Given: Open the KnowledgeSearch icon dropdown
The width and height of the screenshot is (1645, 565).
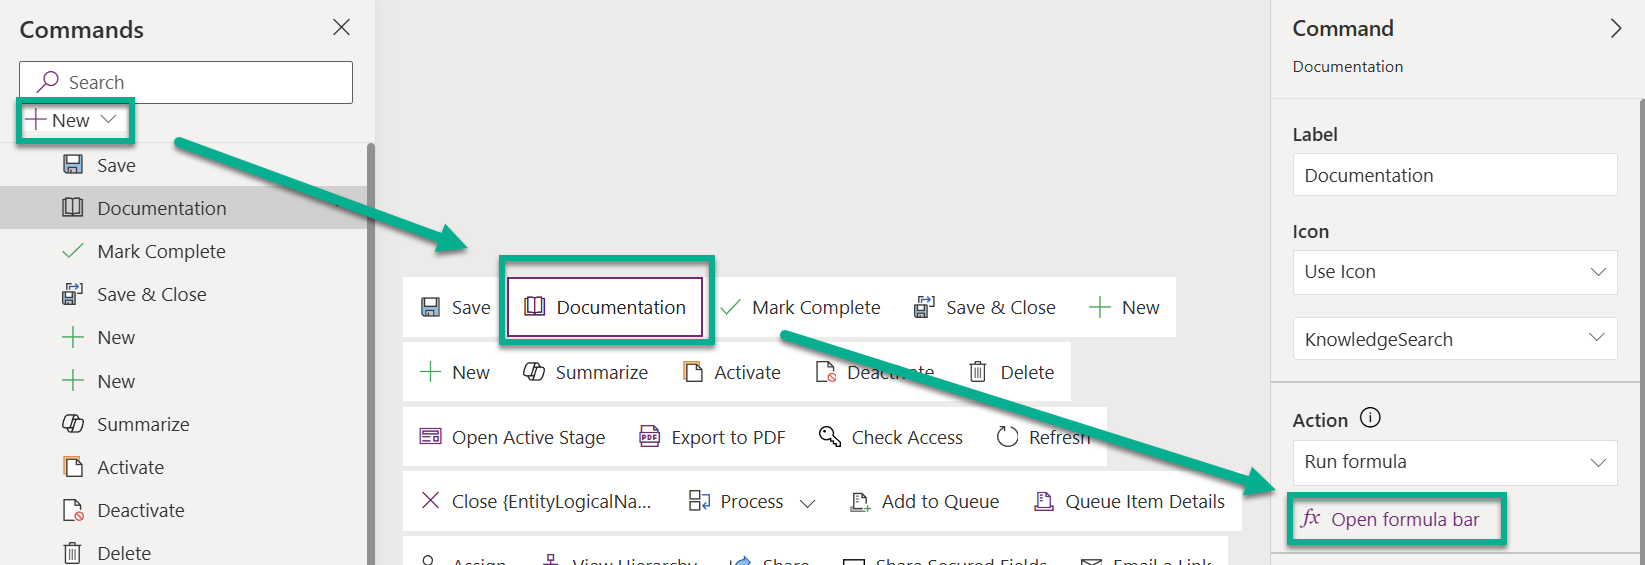Looking at the screenshot, I should pos(1454,339).
